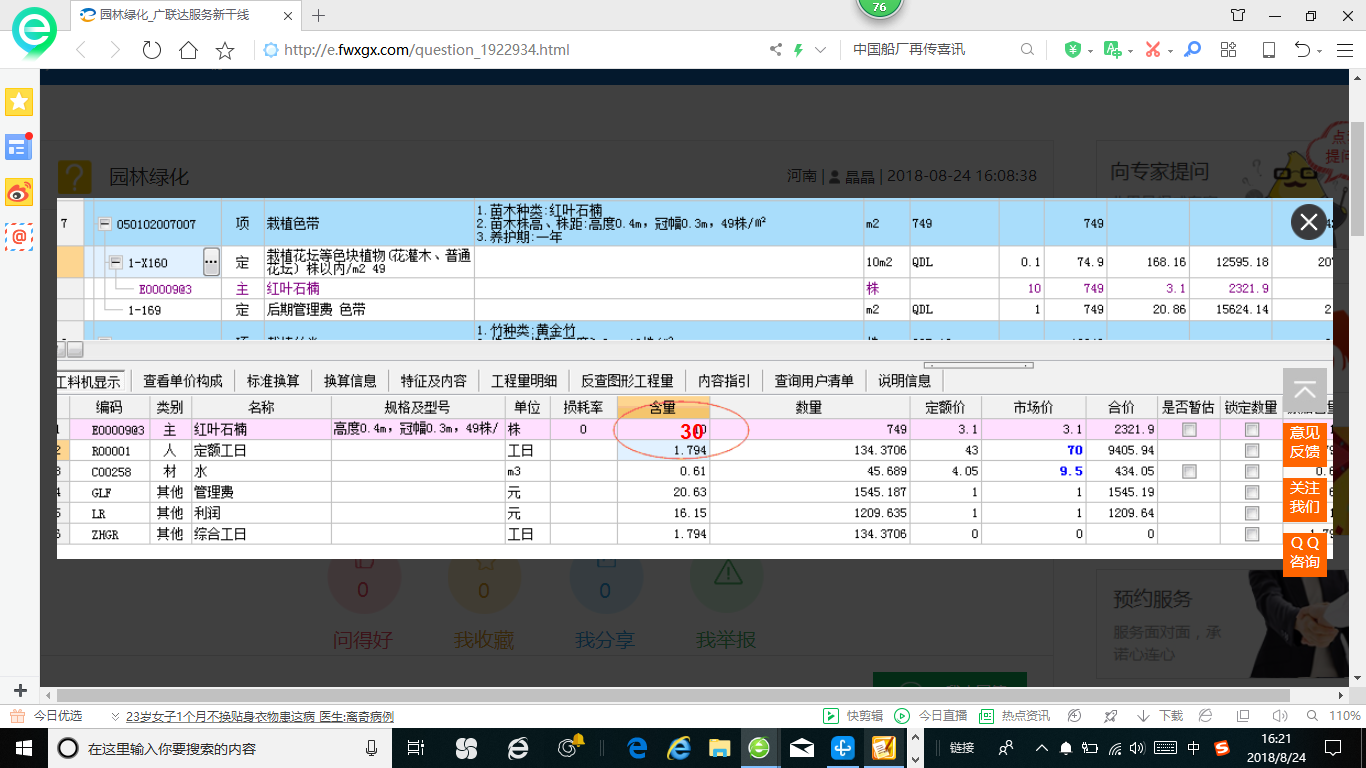Click the green shield payment icon
The width and height of the screenshot is (1366, 768).
click(x=1072, y=48)
